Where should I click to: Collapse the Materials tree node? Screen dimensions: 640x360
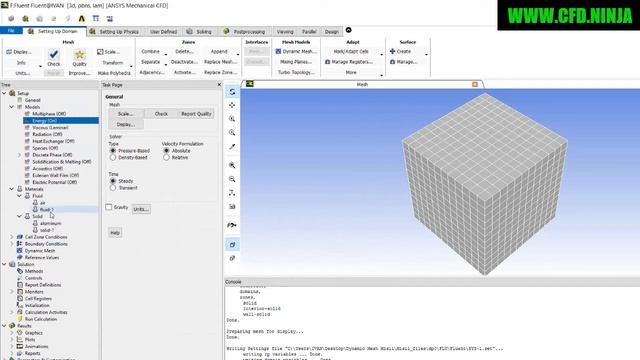12,189
